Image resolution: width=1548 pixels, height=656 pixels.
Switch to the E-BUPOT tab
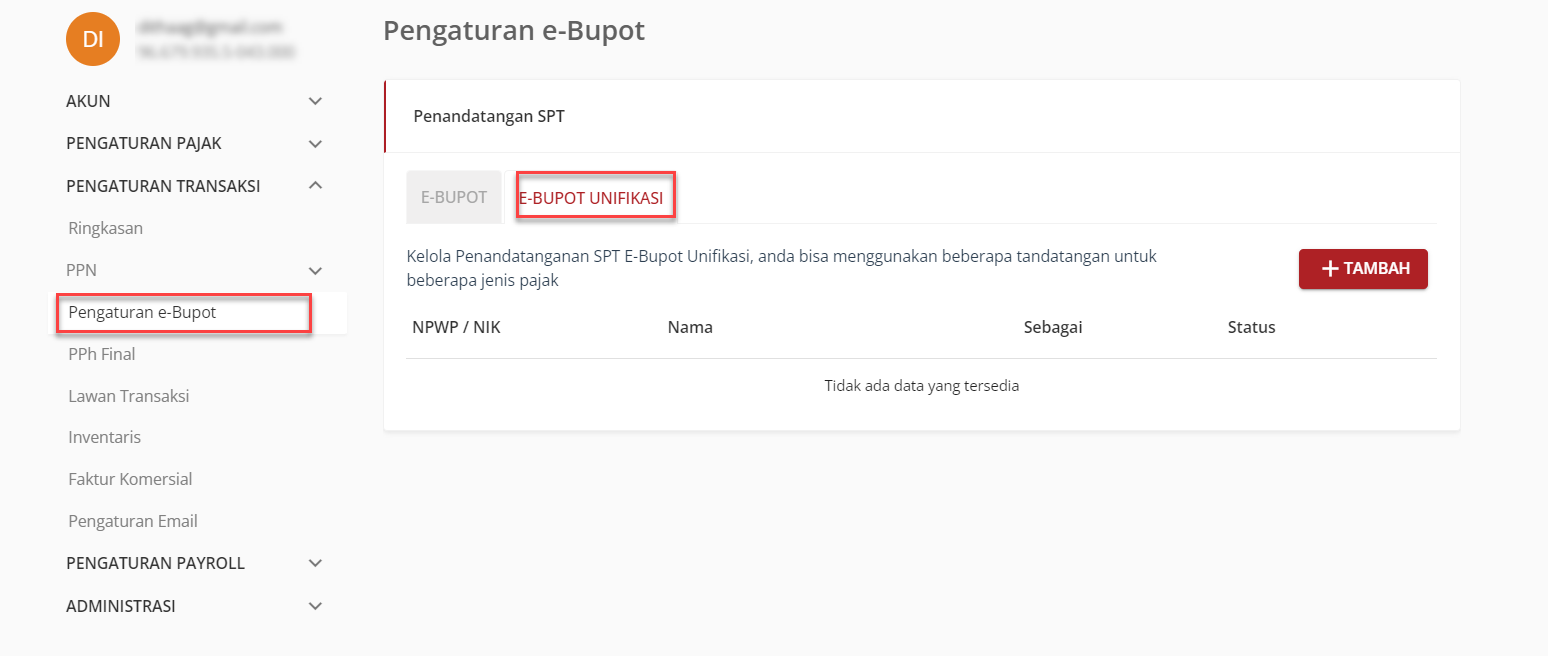(454, 197)
